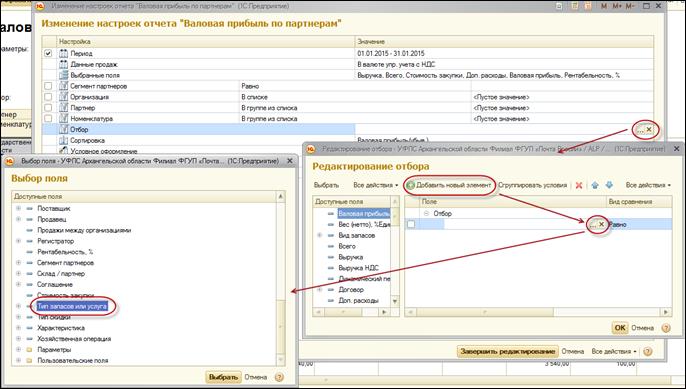
Task: Collapse the Отбор group in filter table
Action: [427, 214]
